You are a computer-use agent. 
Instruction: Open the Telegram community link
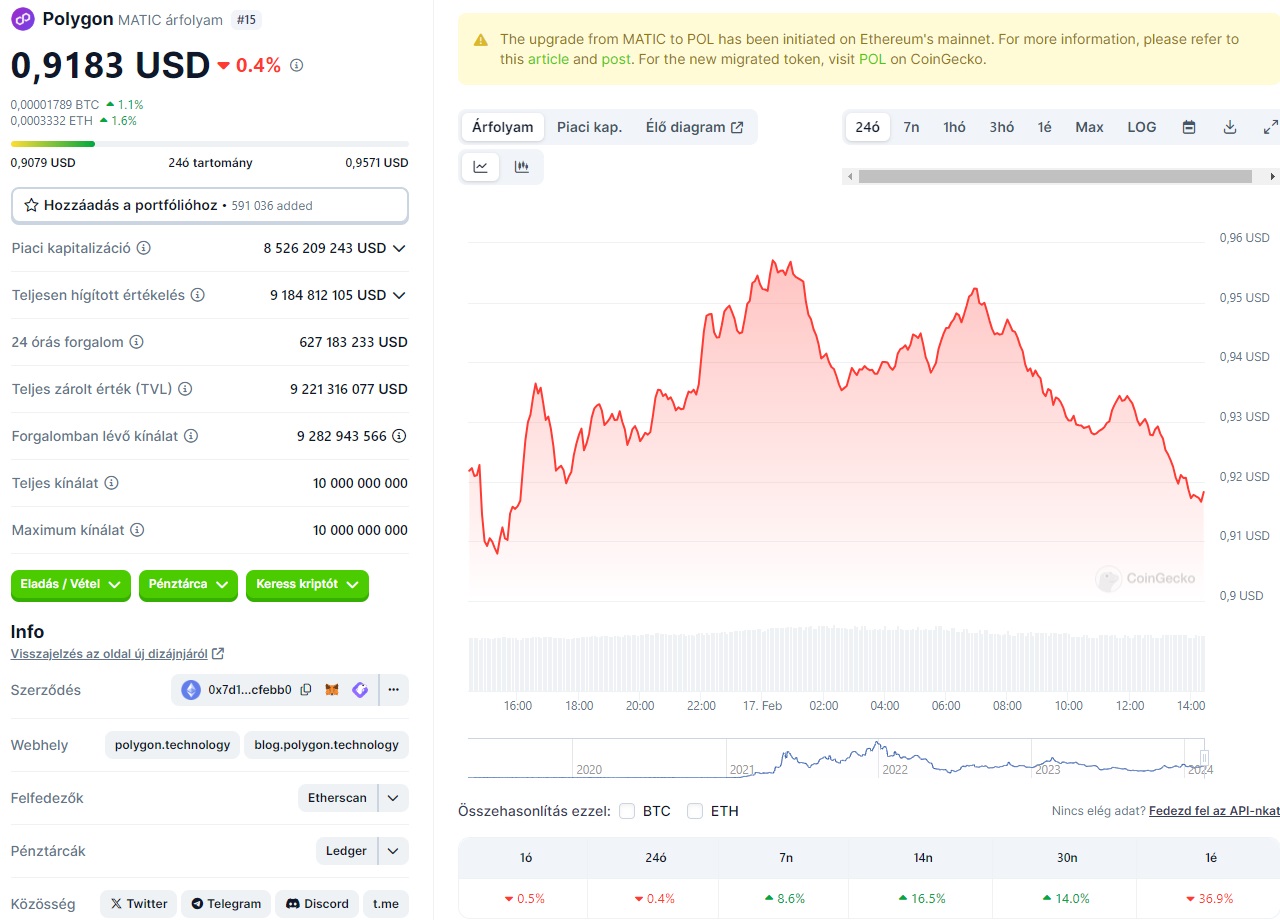pyautogui.click(x=226, y=904)
